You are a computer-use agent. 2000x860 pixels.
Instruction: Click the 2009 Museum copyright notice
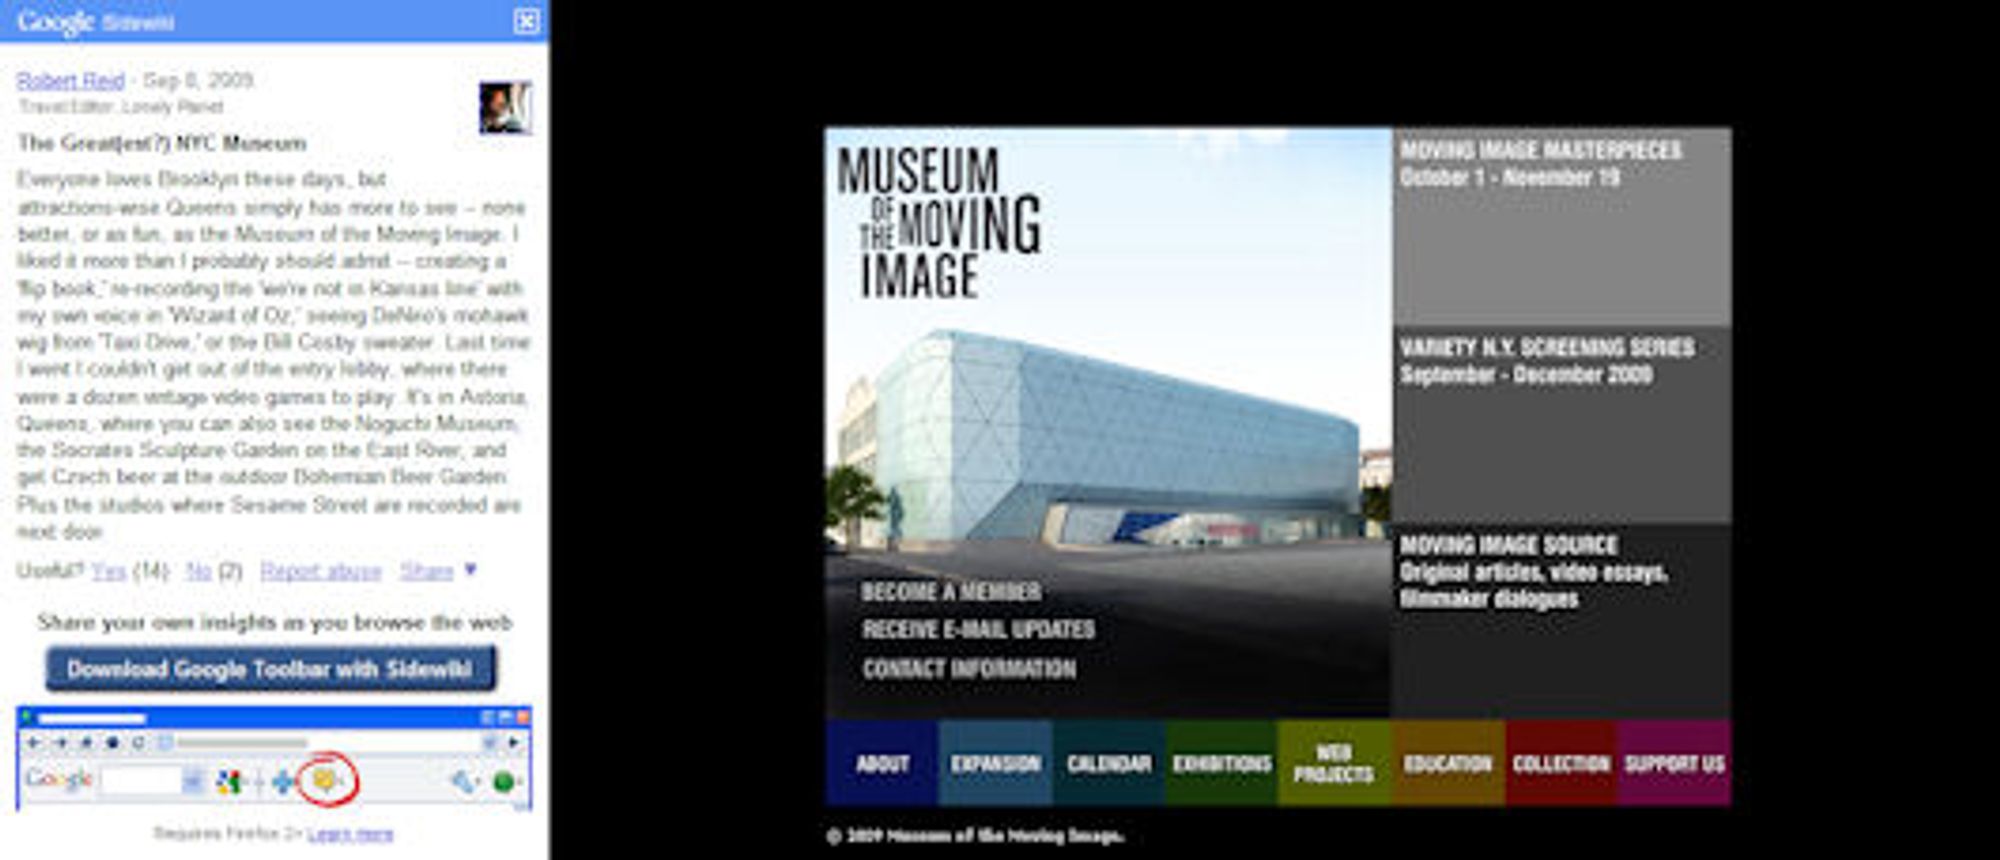975,836
